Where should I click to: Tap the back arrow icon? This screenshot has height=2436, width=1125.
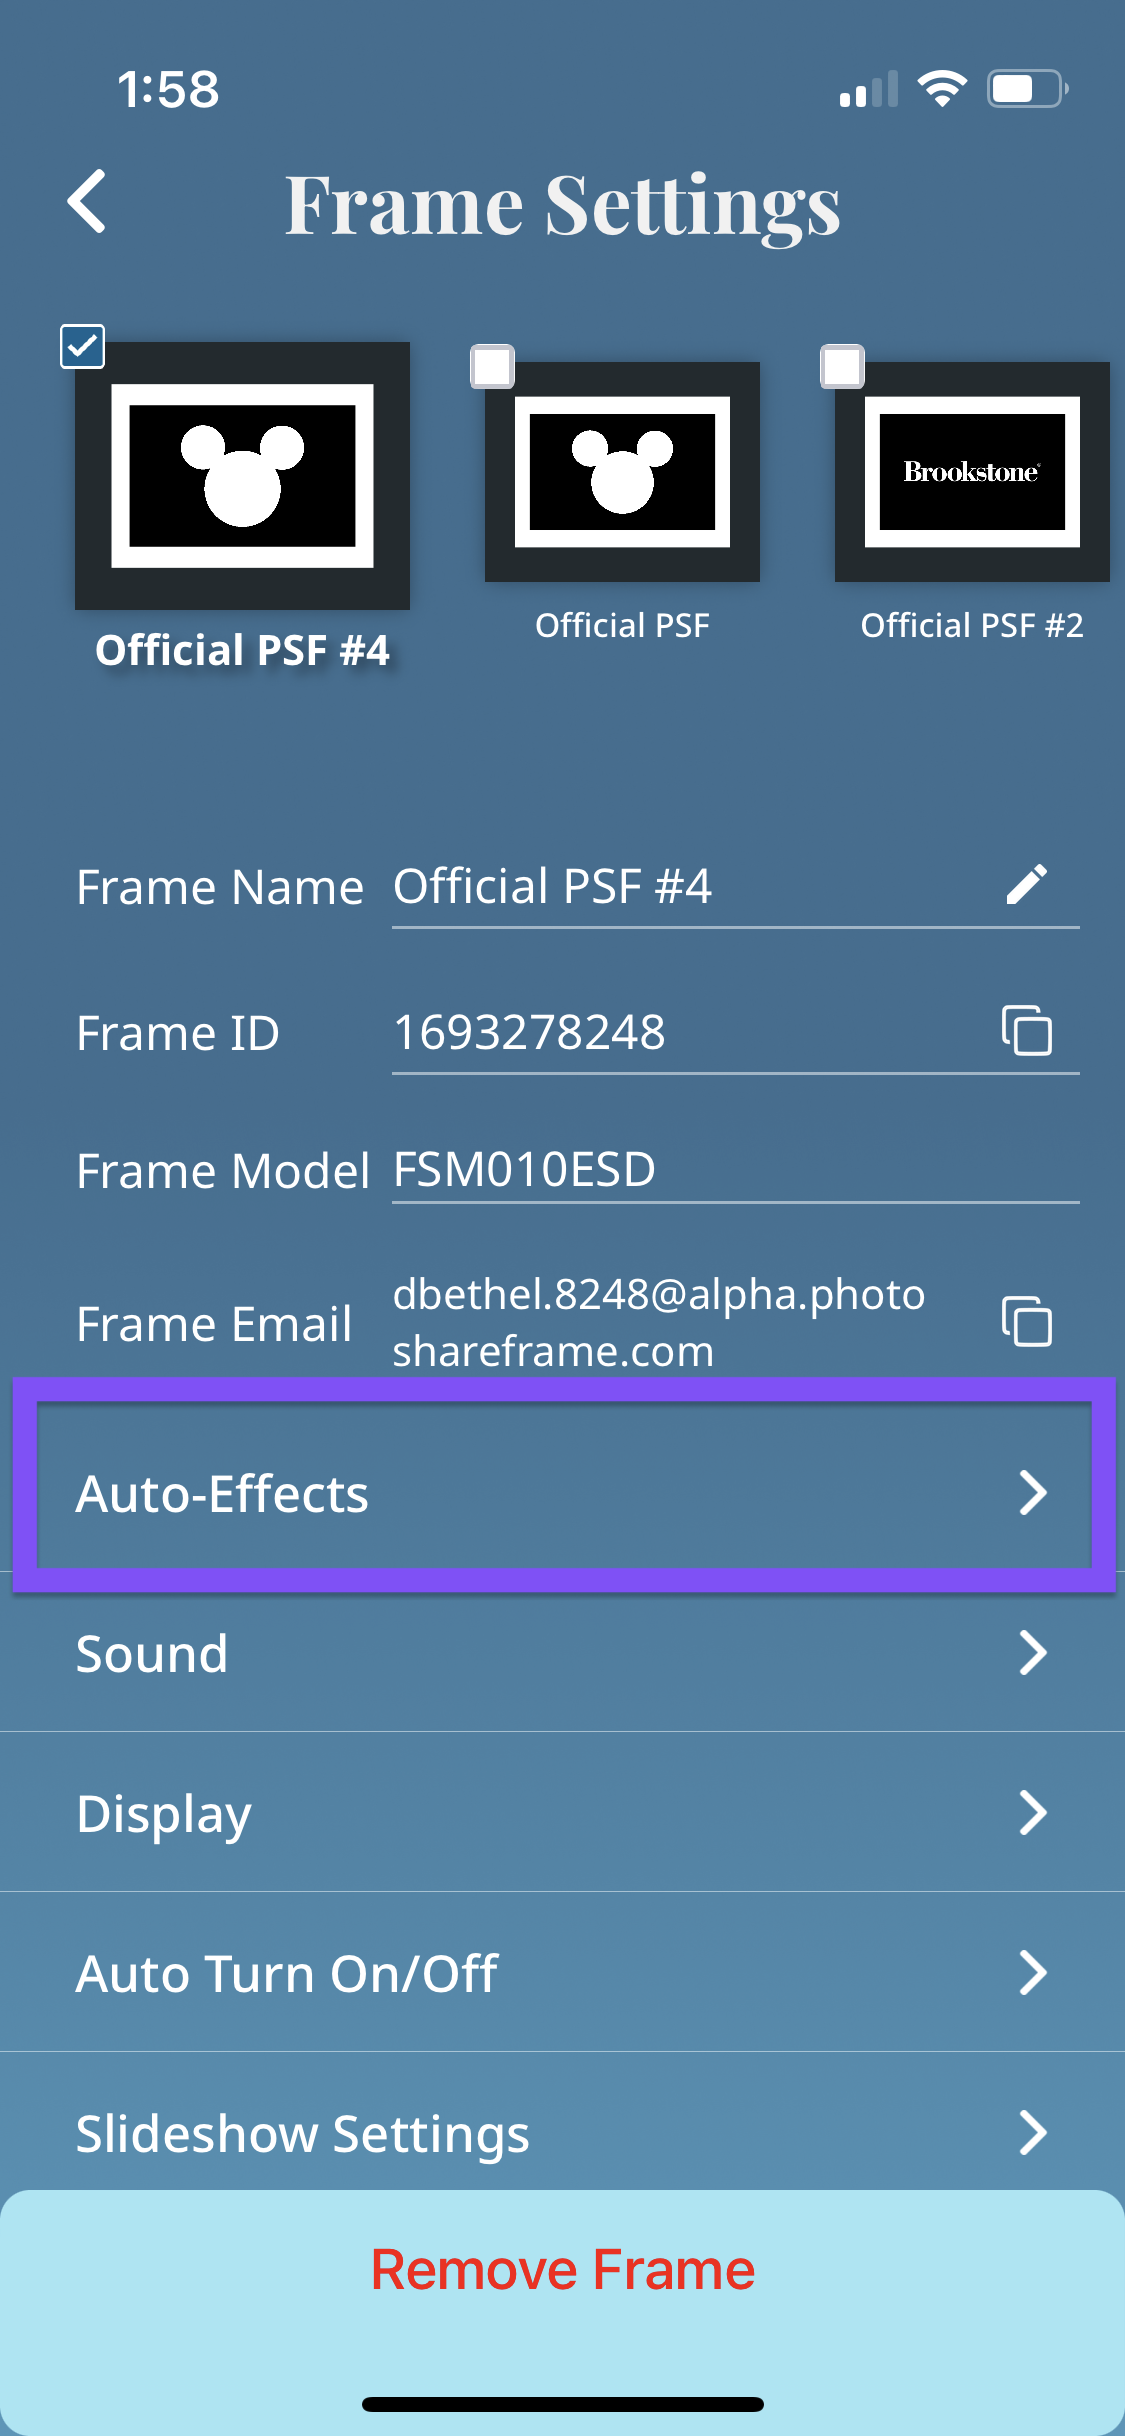click(87, 201)
